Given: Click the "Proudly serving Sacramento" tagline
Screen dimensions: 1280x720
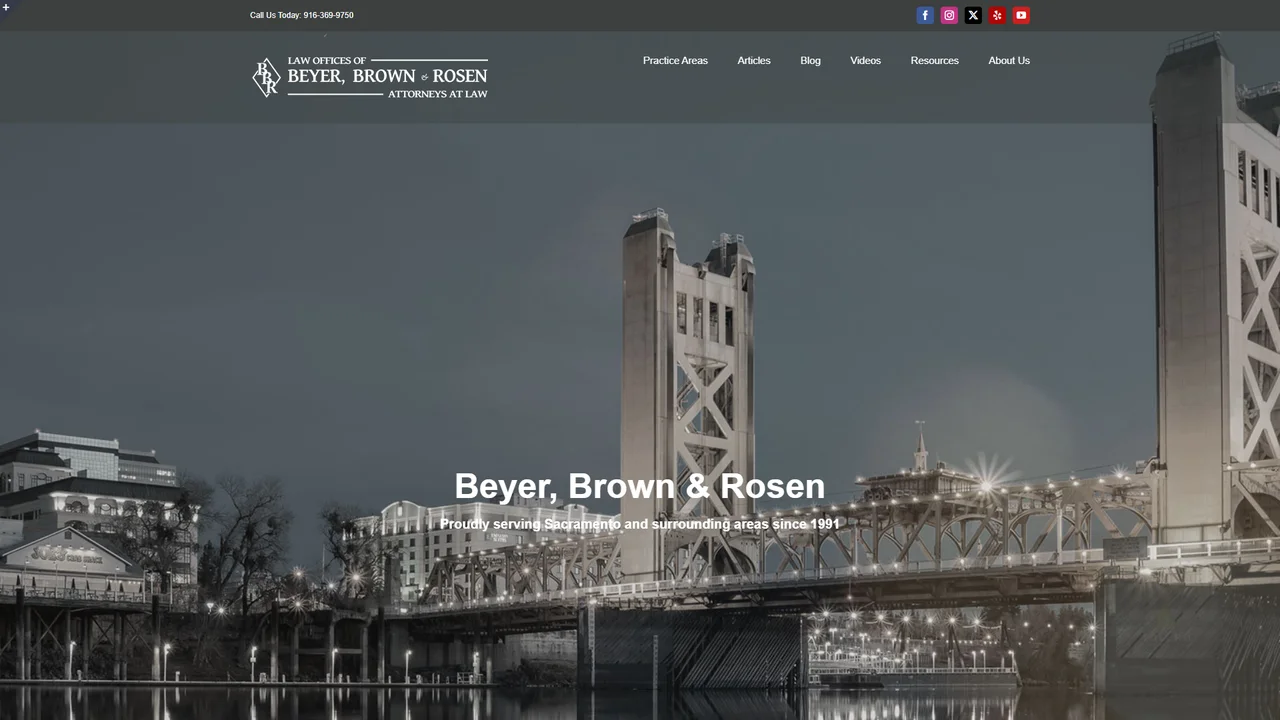Looking at the screenshot, I should tap(640, 524).
